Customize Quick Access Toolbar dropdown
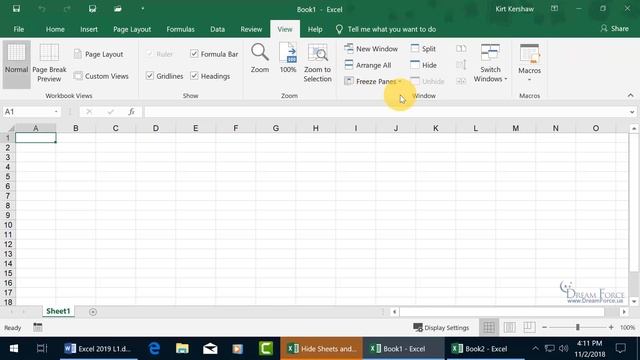Viewport: 640px width, 360px height. click(x=142, y=9)
